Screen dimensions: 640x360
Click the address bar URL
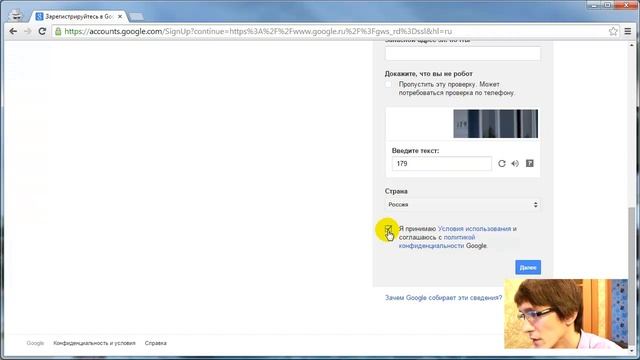258,31
